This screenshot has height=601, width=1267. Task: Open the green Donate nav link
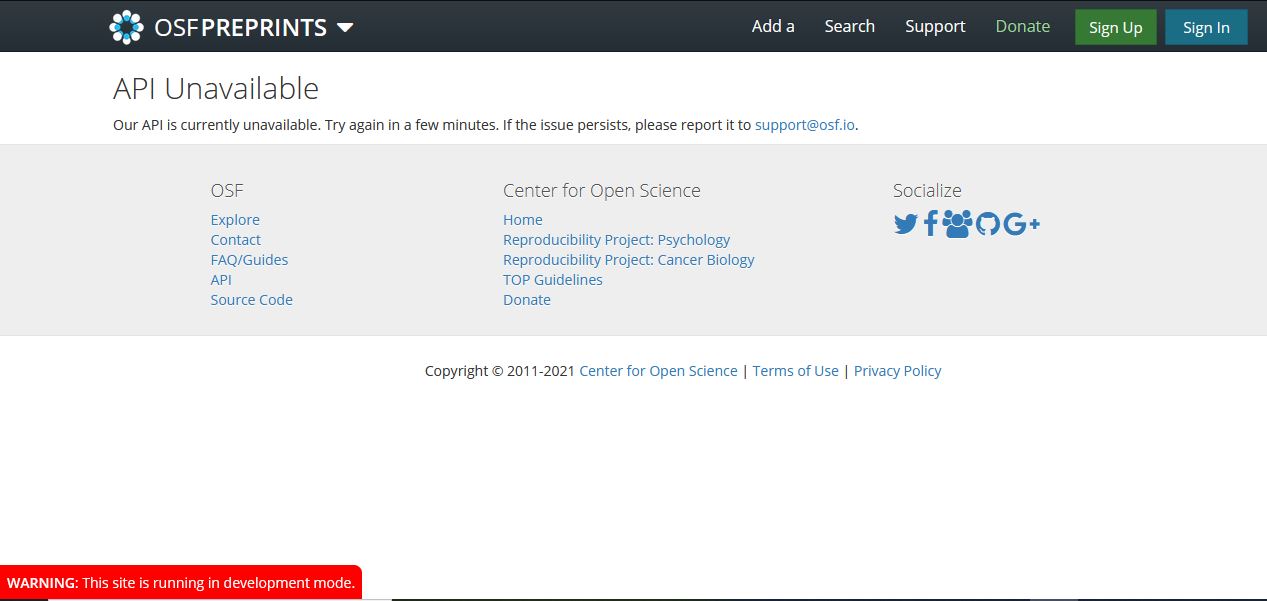tap(1023, 26)
